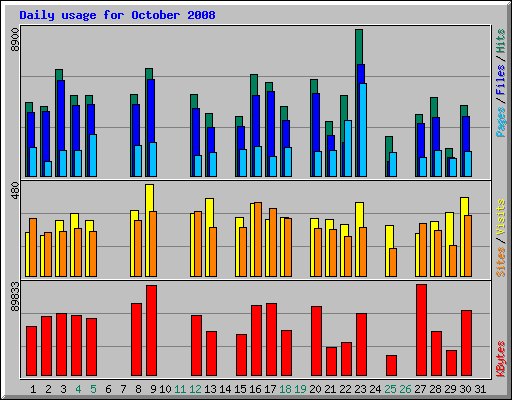Screen dimensions: 512x400
Task: Click the red KBytes bar for day 9
Action: click(151, 331)
